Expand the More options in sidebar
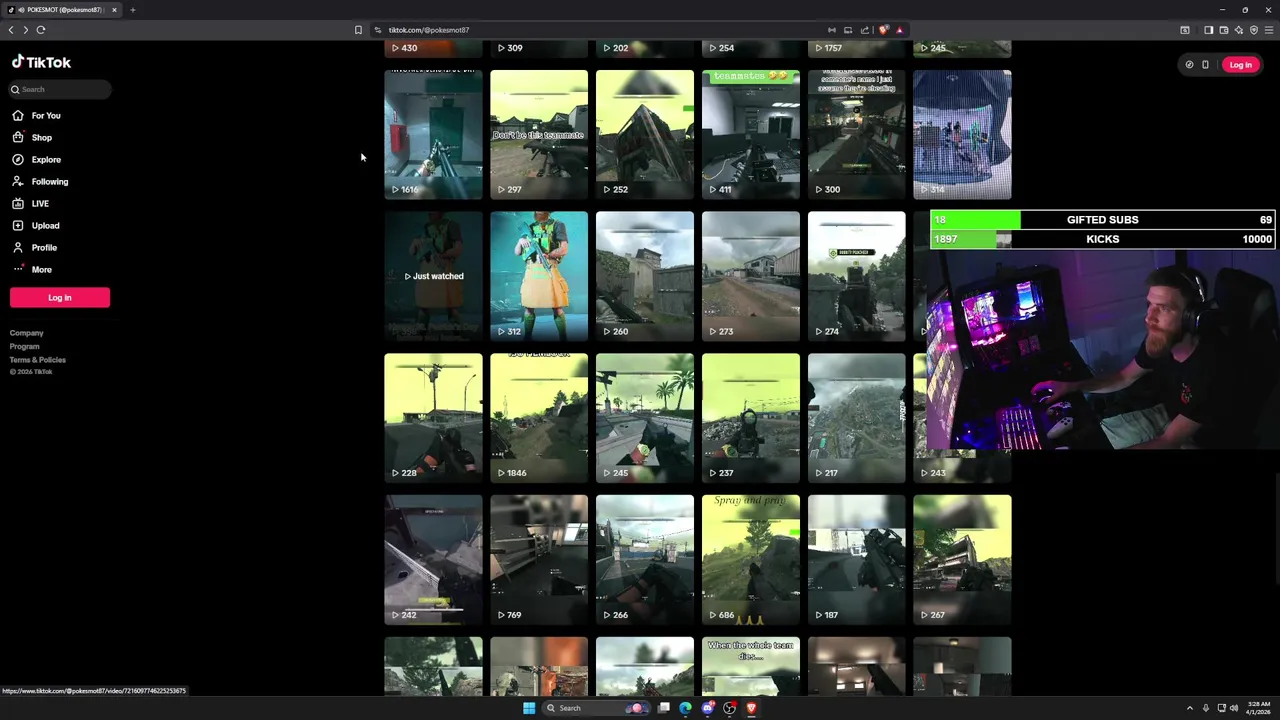Viewport: 1280px width, 720px height. tap(32, 270)
